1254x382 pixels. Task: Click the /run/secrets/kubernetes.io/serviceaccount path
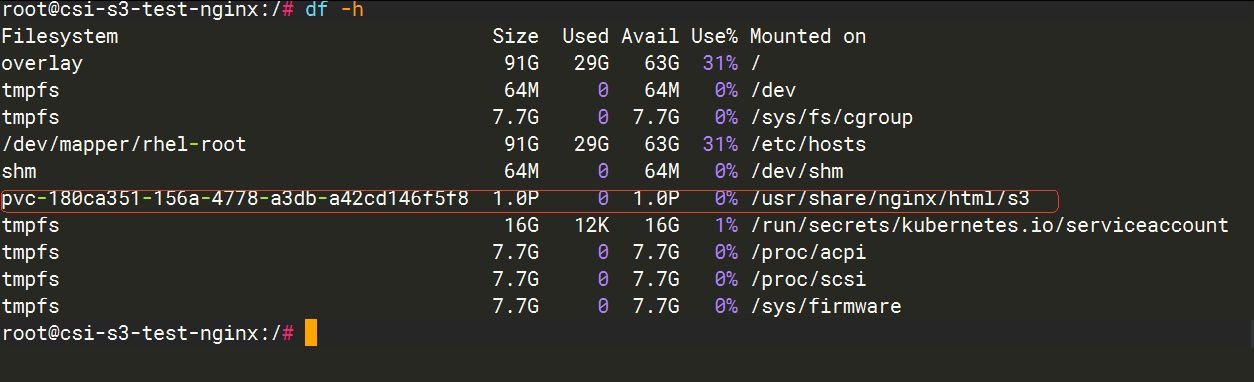click(989, 225)
